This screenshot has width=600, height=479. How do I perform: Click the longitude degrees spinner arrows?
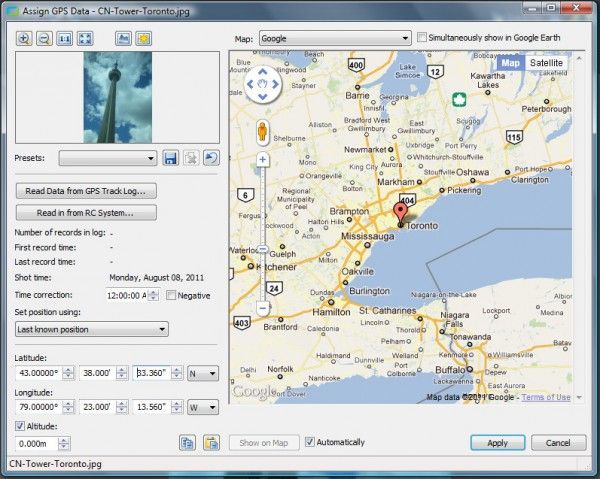pyautogui.click(x=68, y=407)
